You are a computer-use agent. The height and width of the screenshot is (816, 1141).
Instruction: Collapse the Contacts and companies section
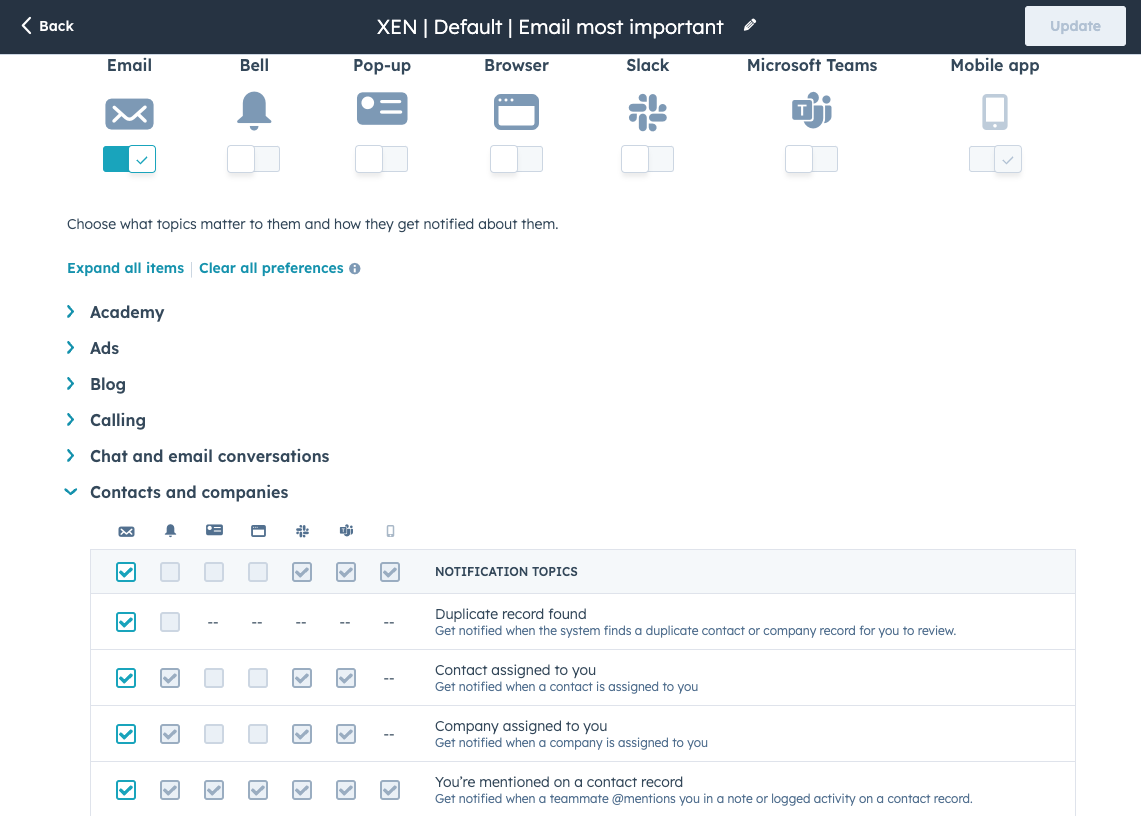coord(71,492)
